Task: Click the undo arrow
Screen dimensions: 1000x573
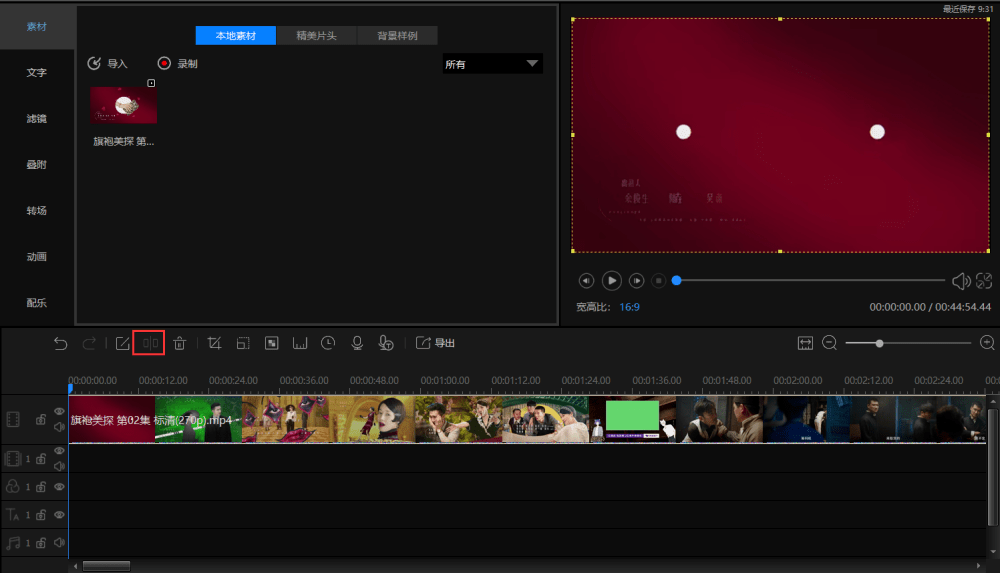Action: pyautogui.click(x=61, y=343)
